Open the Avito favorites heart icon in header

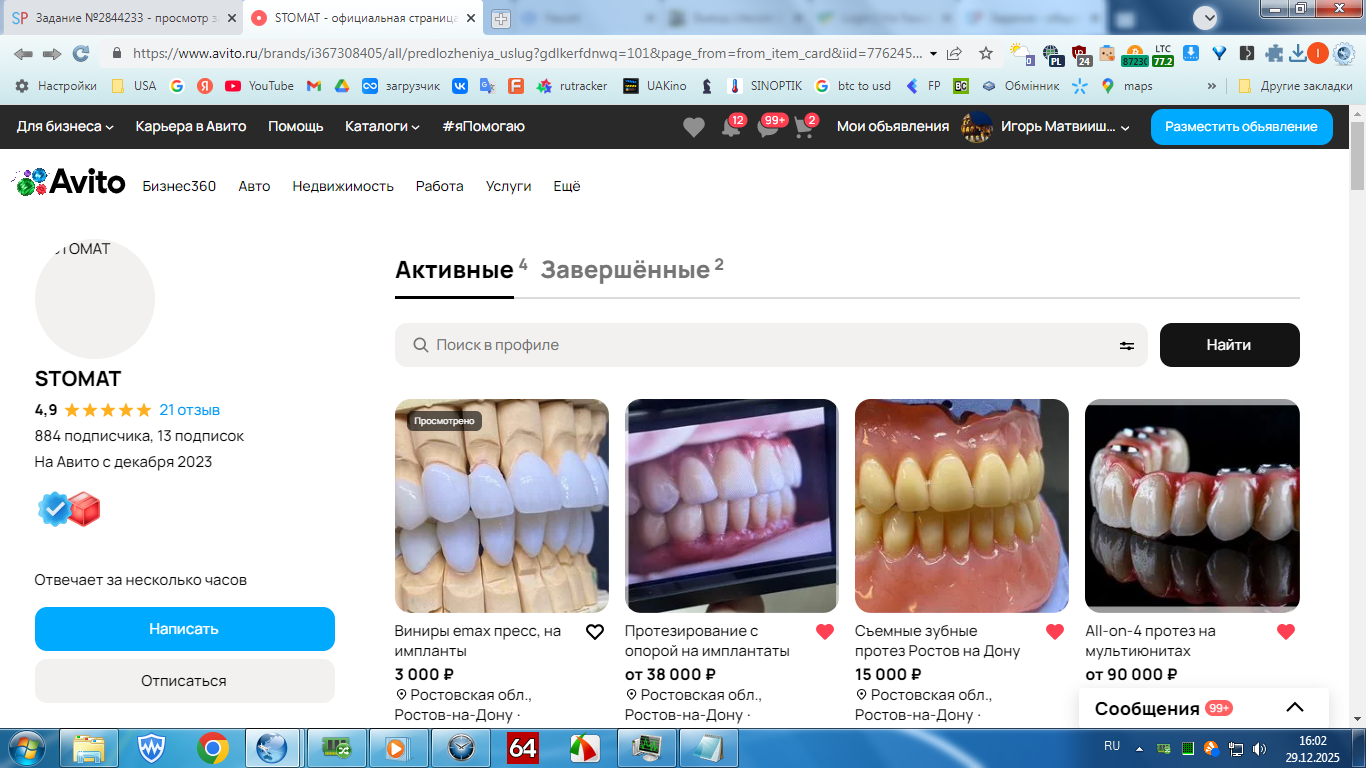click(x=693, y=127)
